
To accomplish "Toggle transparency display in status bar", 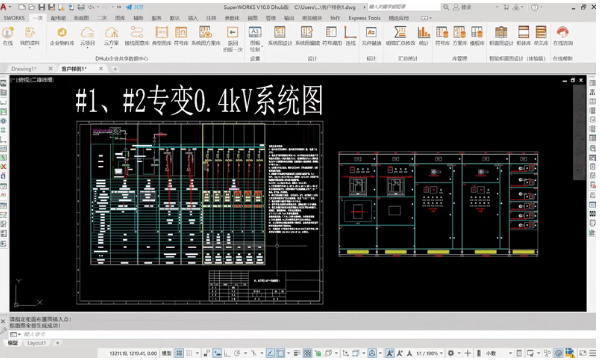I will pyautogui.click(x=307, y=353).
